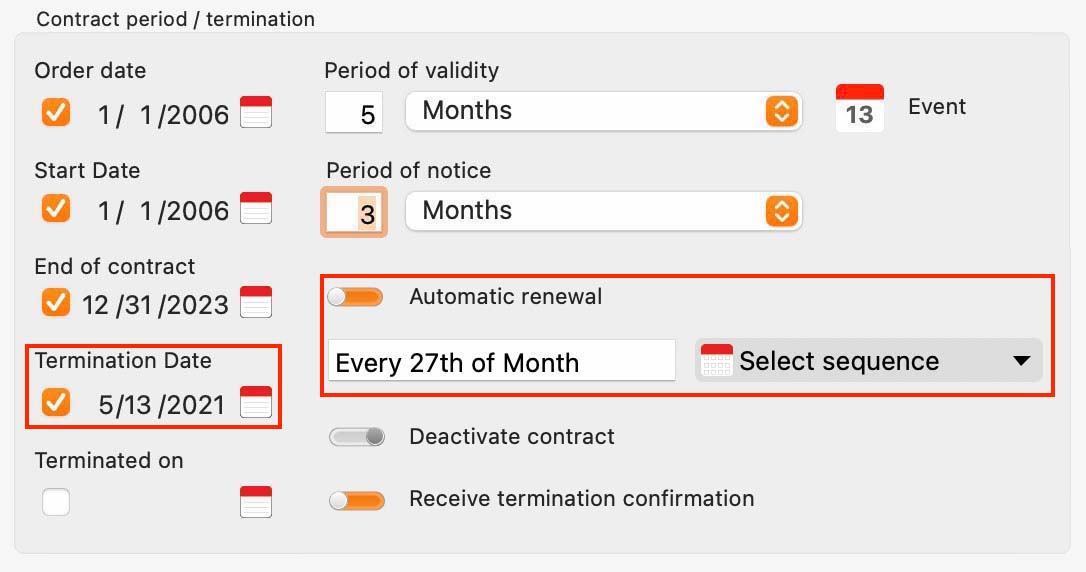Toggle Receive termination confirmation switch

click(357, 500)
